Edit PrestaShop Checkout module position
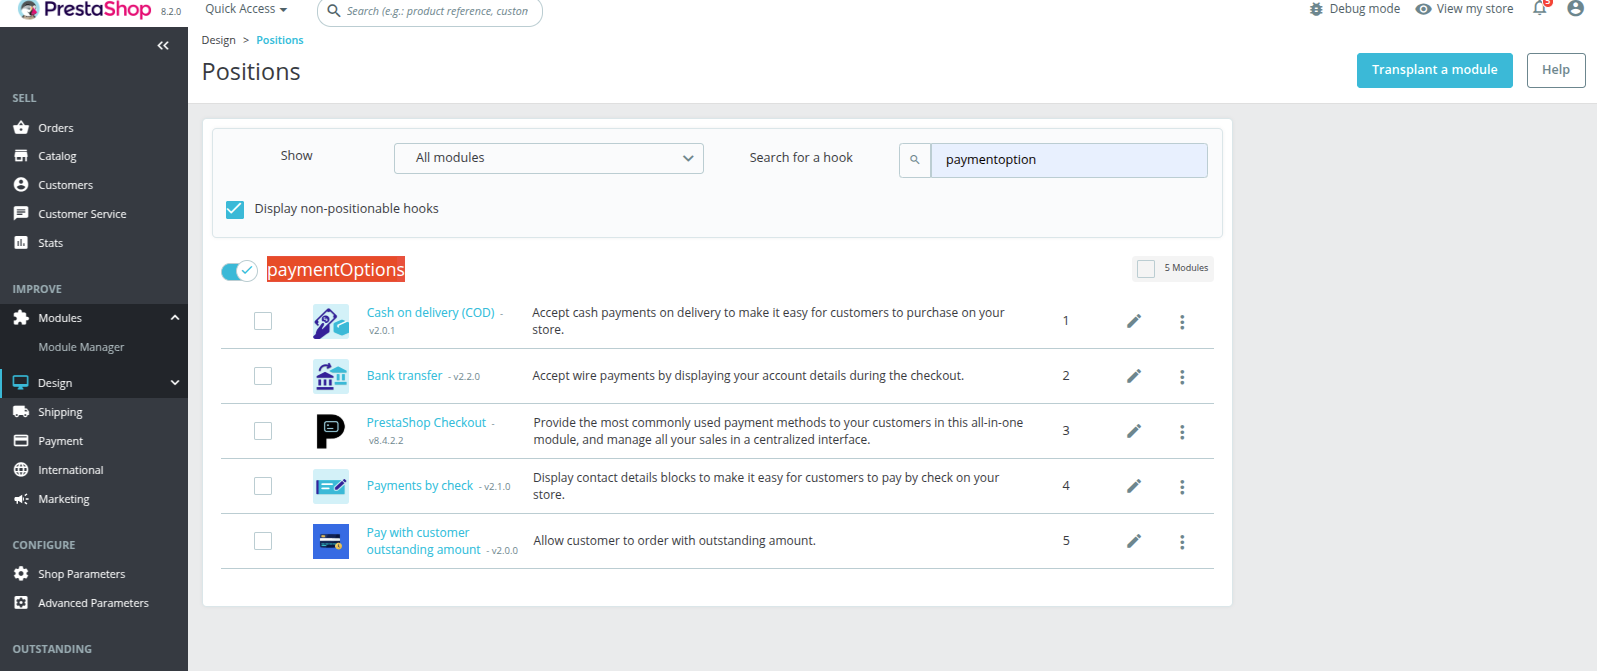 [1134, 431]
